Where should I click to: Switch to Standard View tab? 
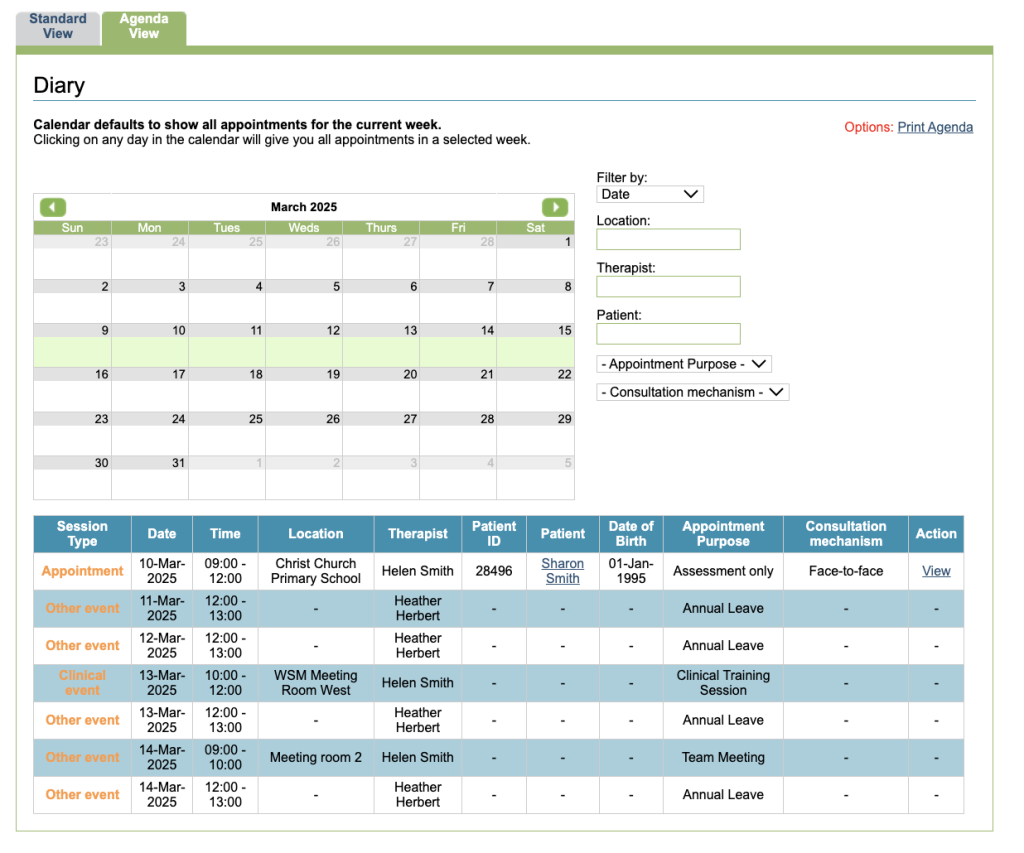pyautogui.click(x=58, y=26)
